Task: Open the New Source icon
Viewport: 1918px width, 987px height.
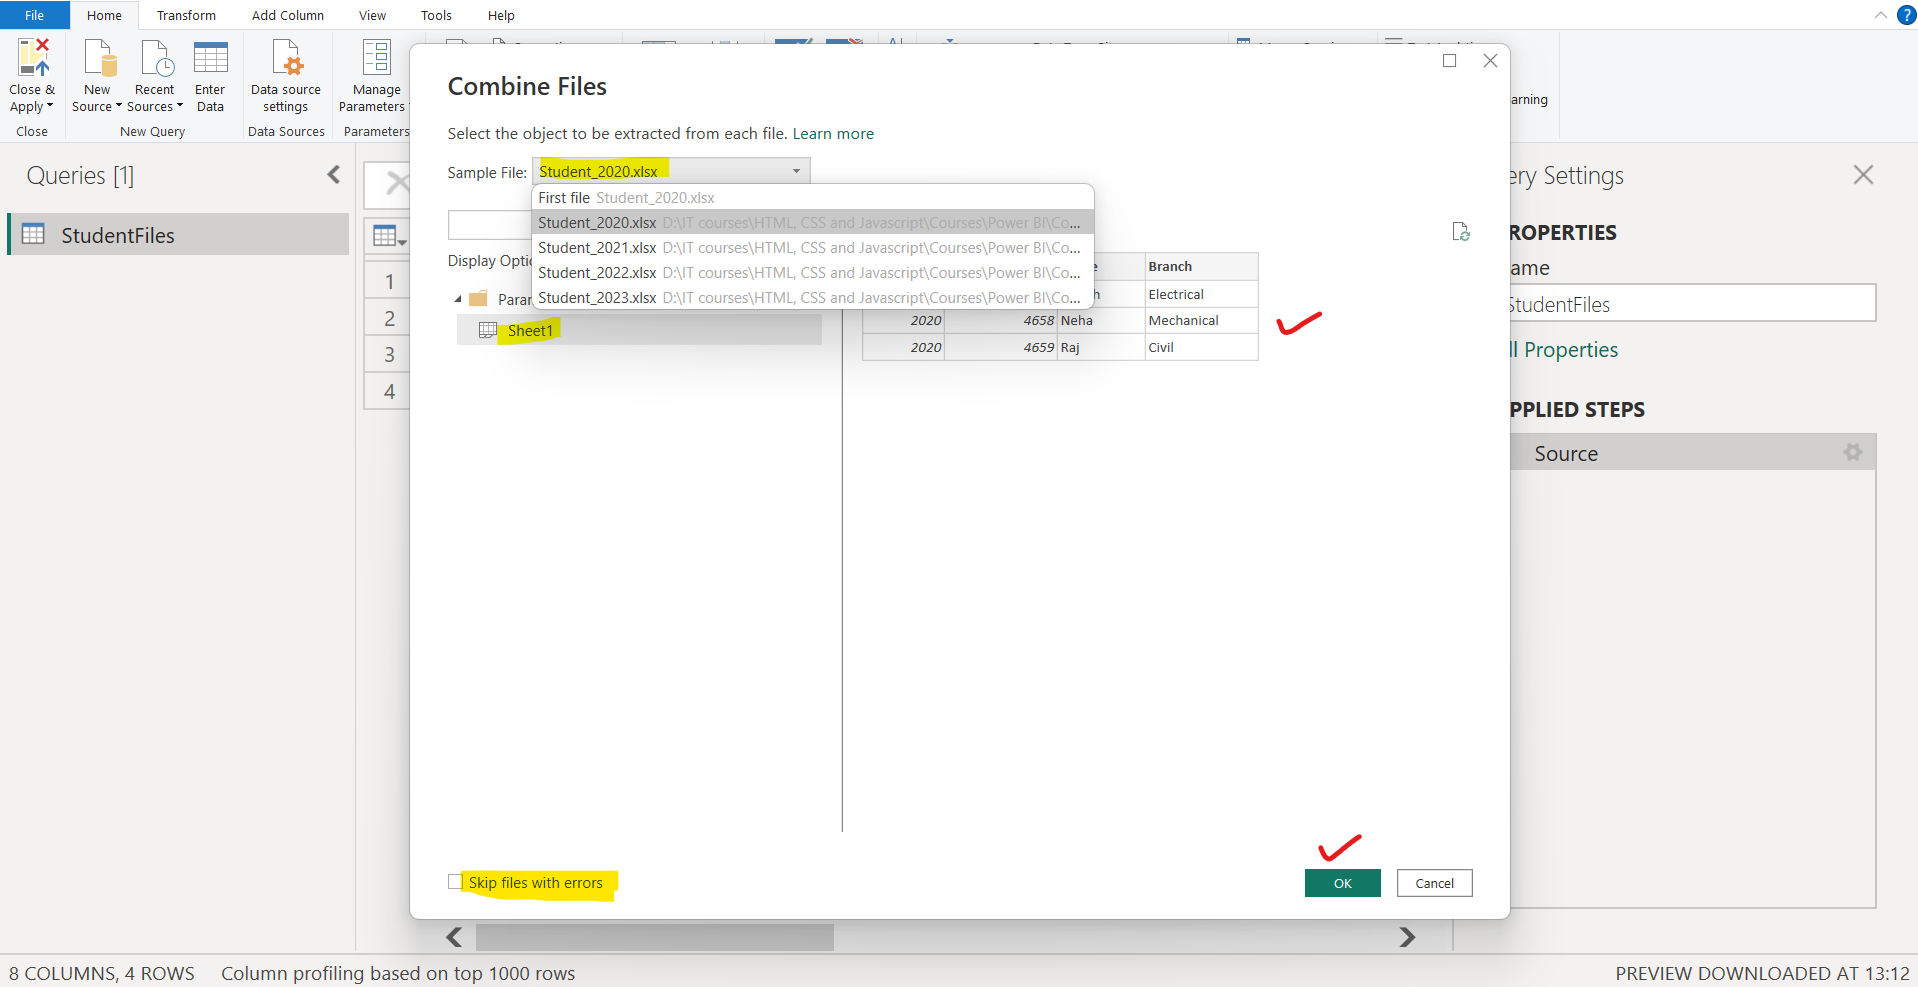Action: click(98, 59)
